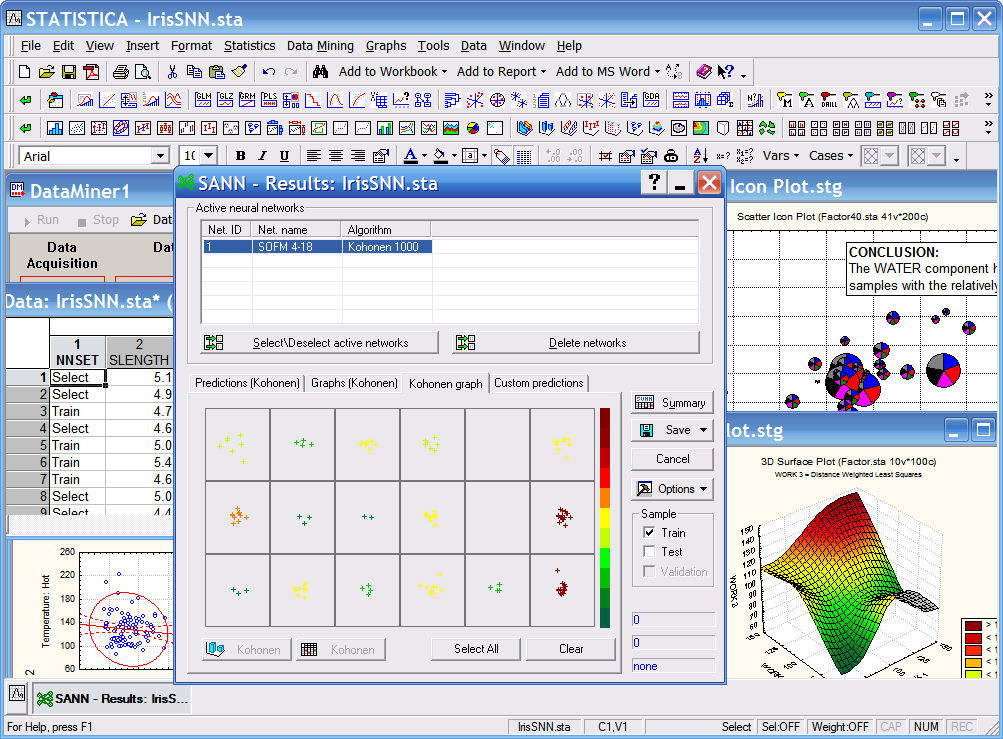Cut selection with the scissors icon
The width and height of the screenshot is (1003, 739).
[171, 72]
